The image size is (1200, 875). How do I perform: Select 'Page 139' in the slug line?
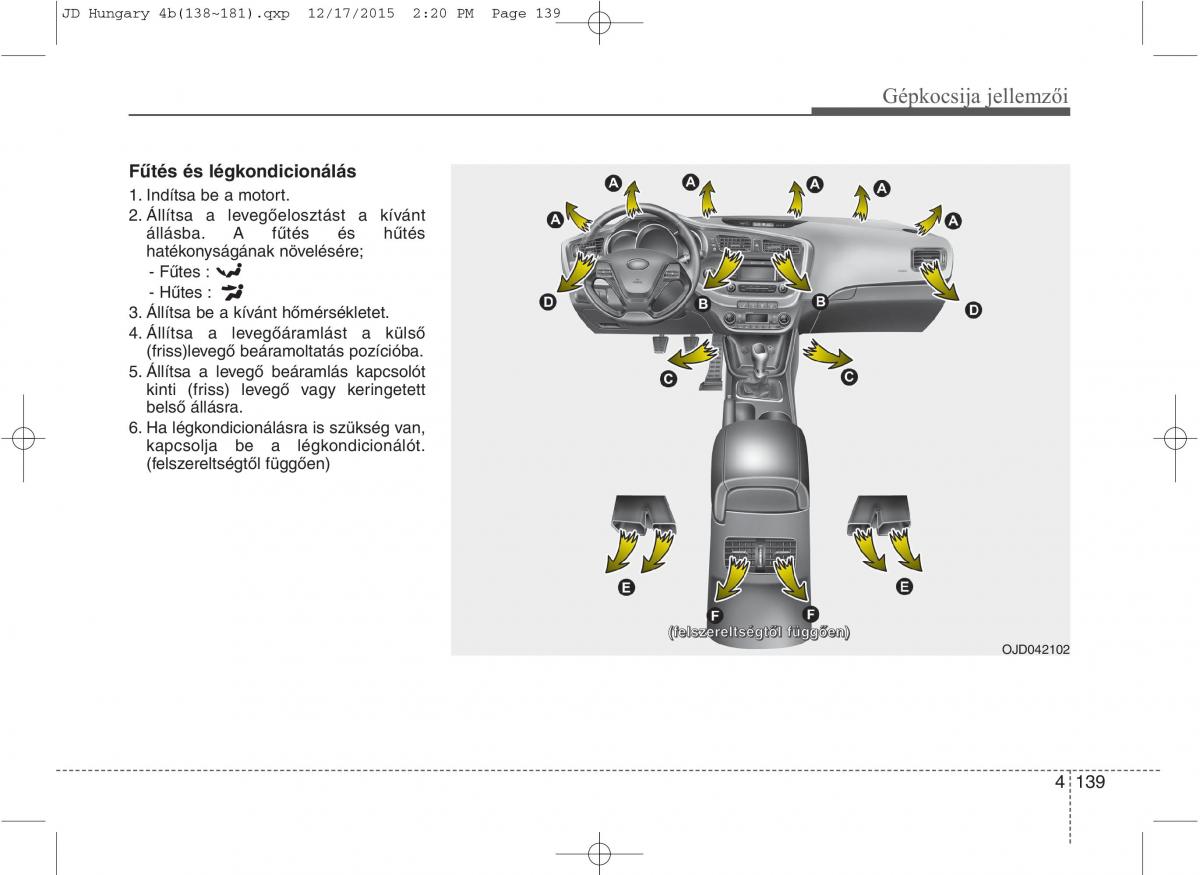coord(525,14)
